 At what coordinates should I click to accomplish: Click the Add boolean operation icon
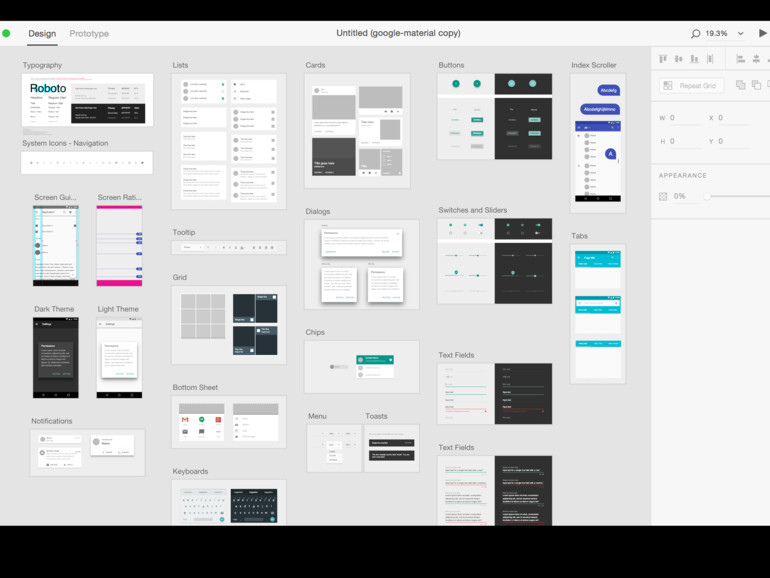click(741, 85)
